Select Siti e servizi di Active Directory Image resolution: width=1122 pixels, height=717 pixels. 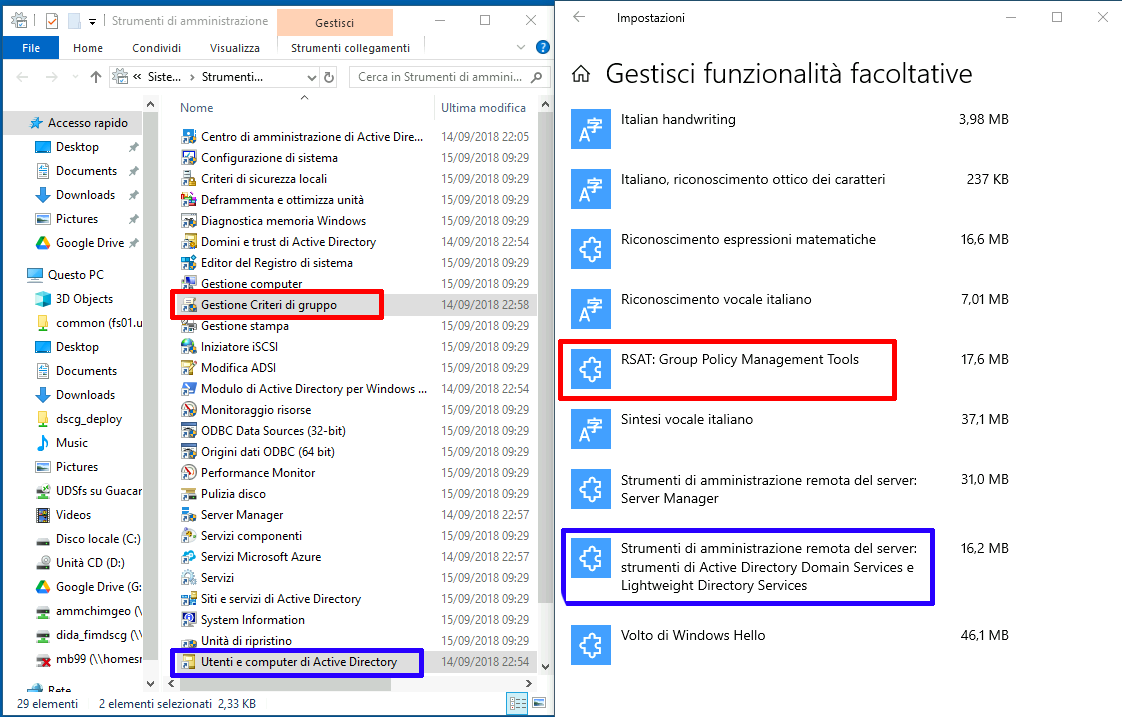280,599
